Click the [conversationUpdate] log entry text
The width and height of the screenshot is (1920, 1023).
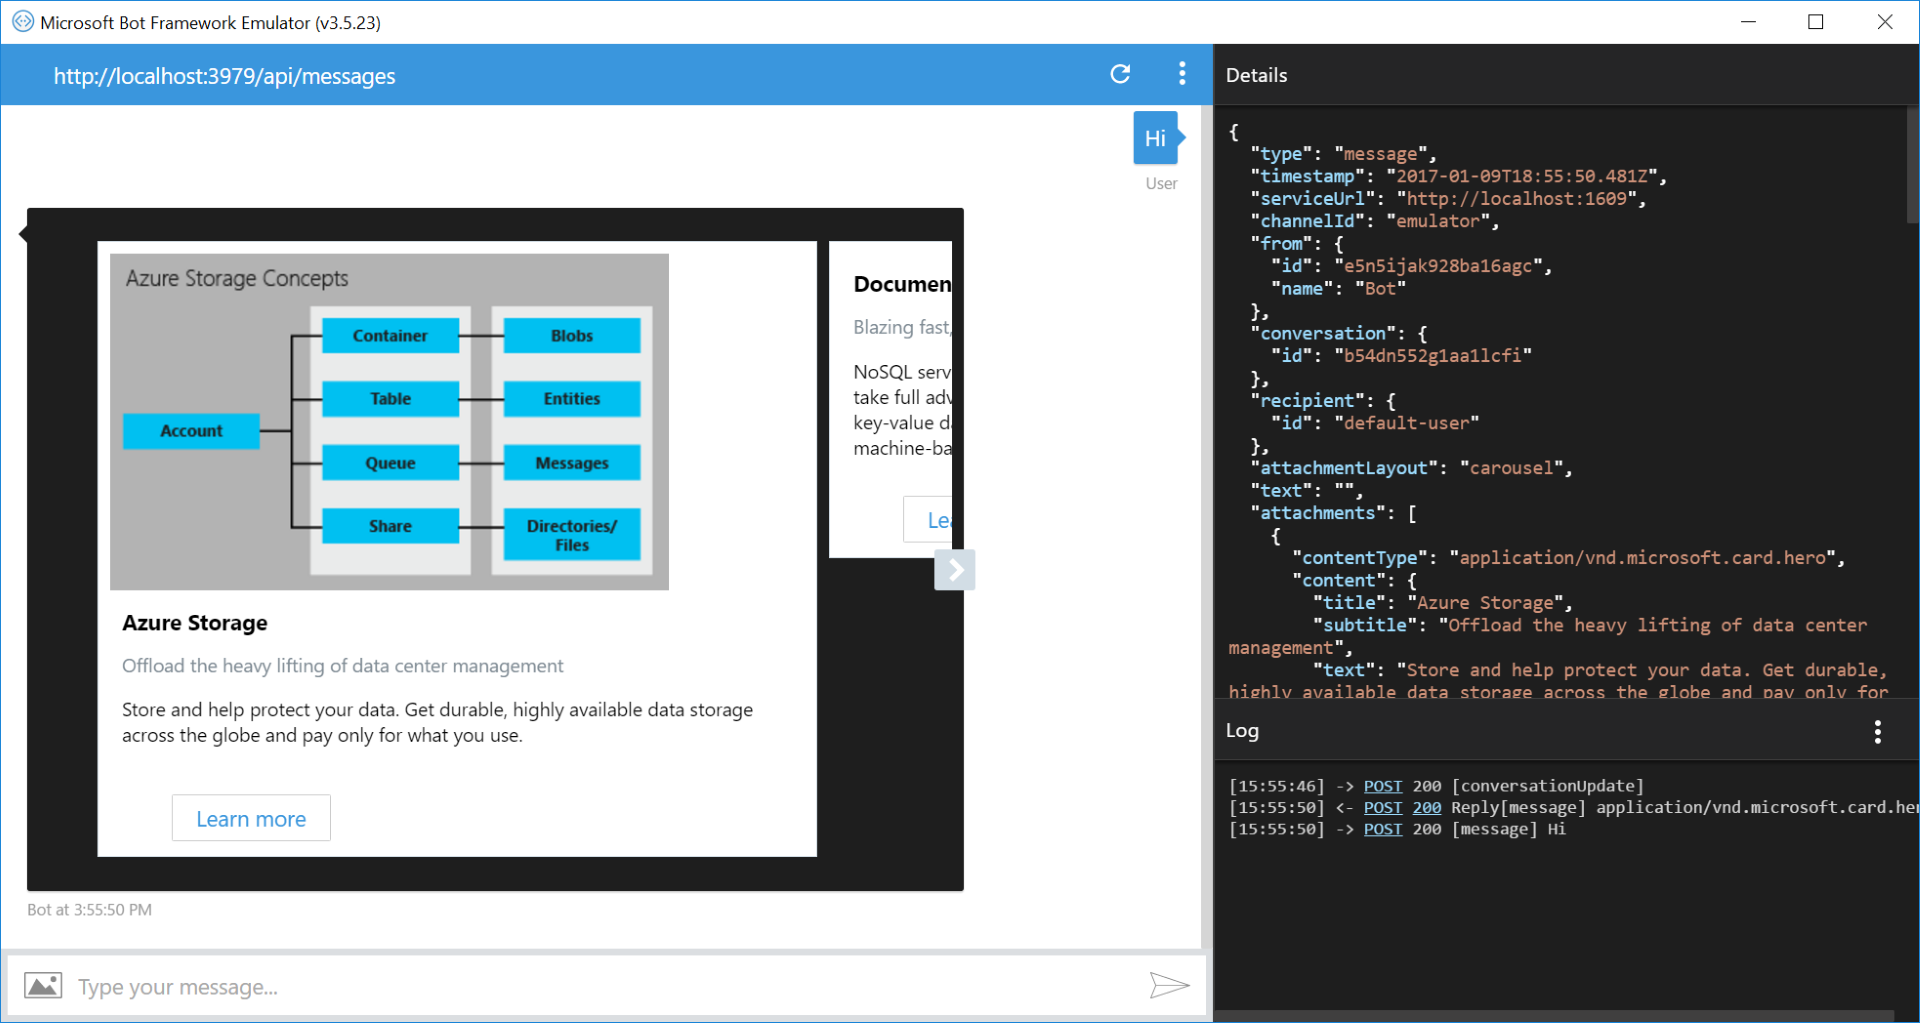click(x=1548, y=786)
